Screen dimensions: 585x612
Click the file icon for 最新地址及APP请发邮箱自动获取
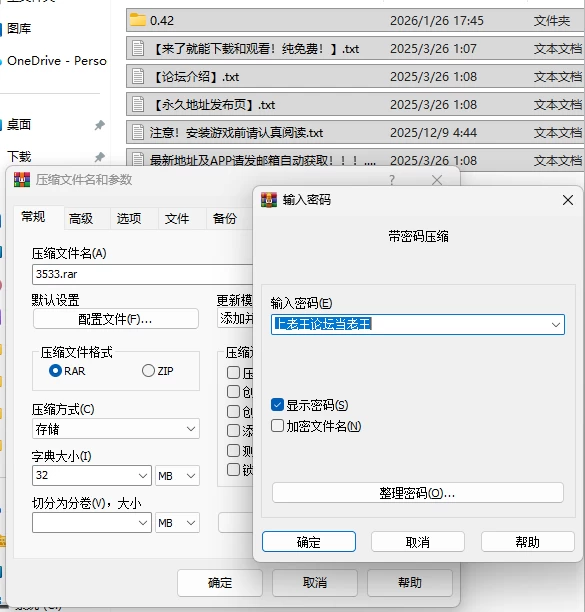pos(138,159)
